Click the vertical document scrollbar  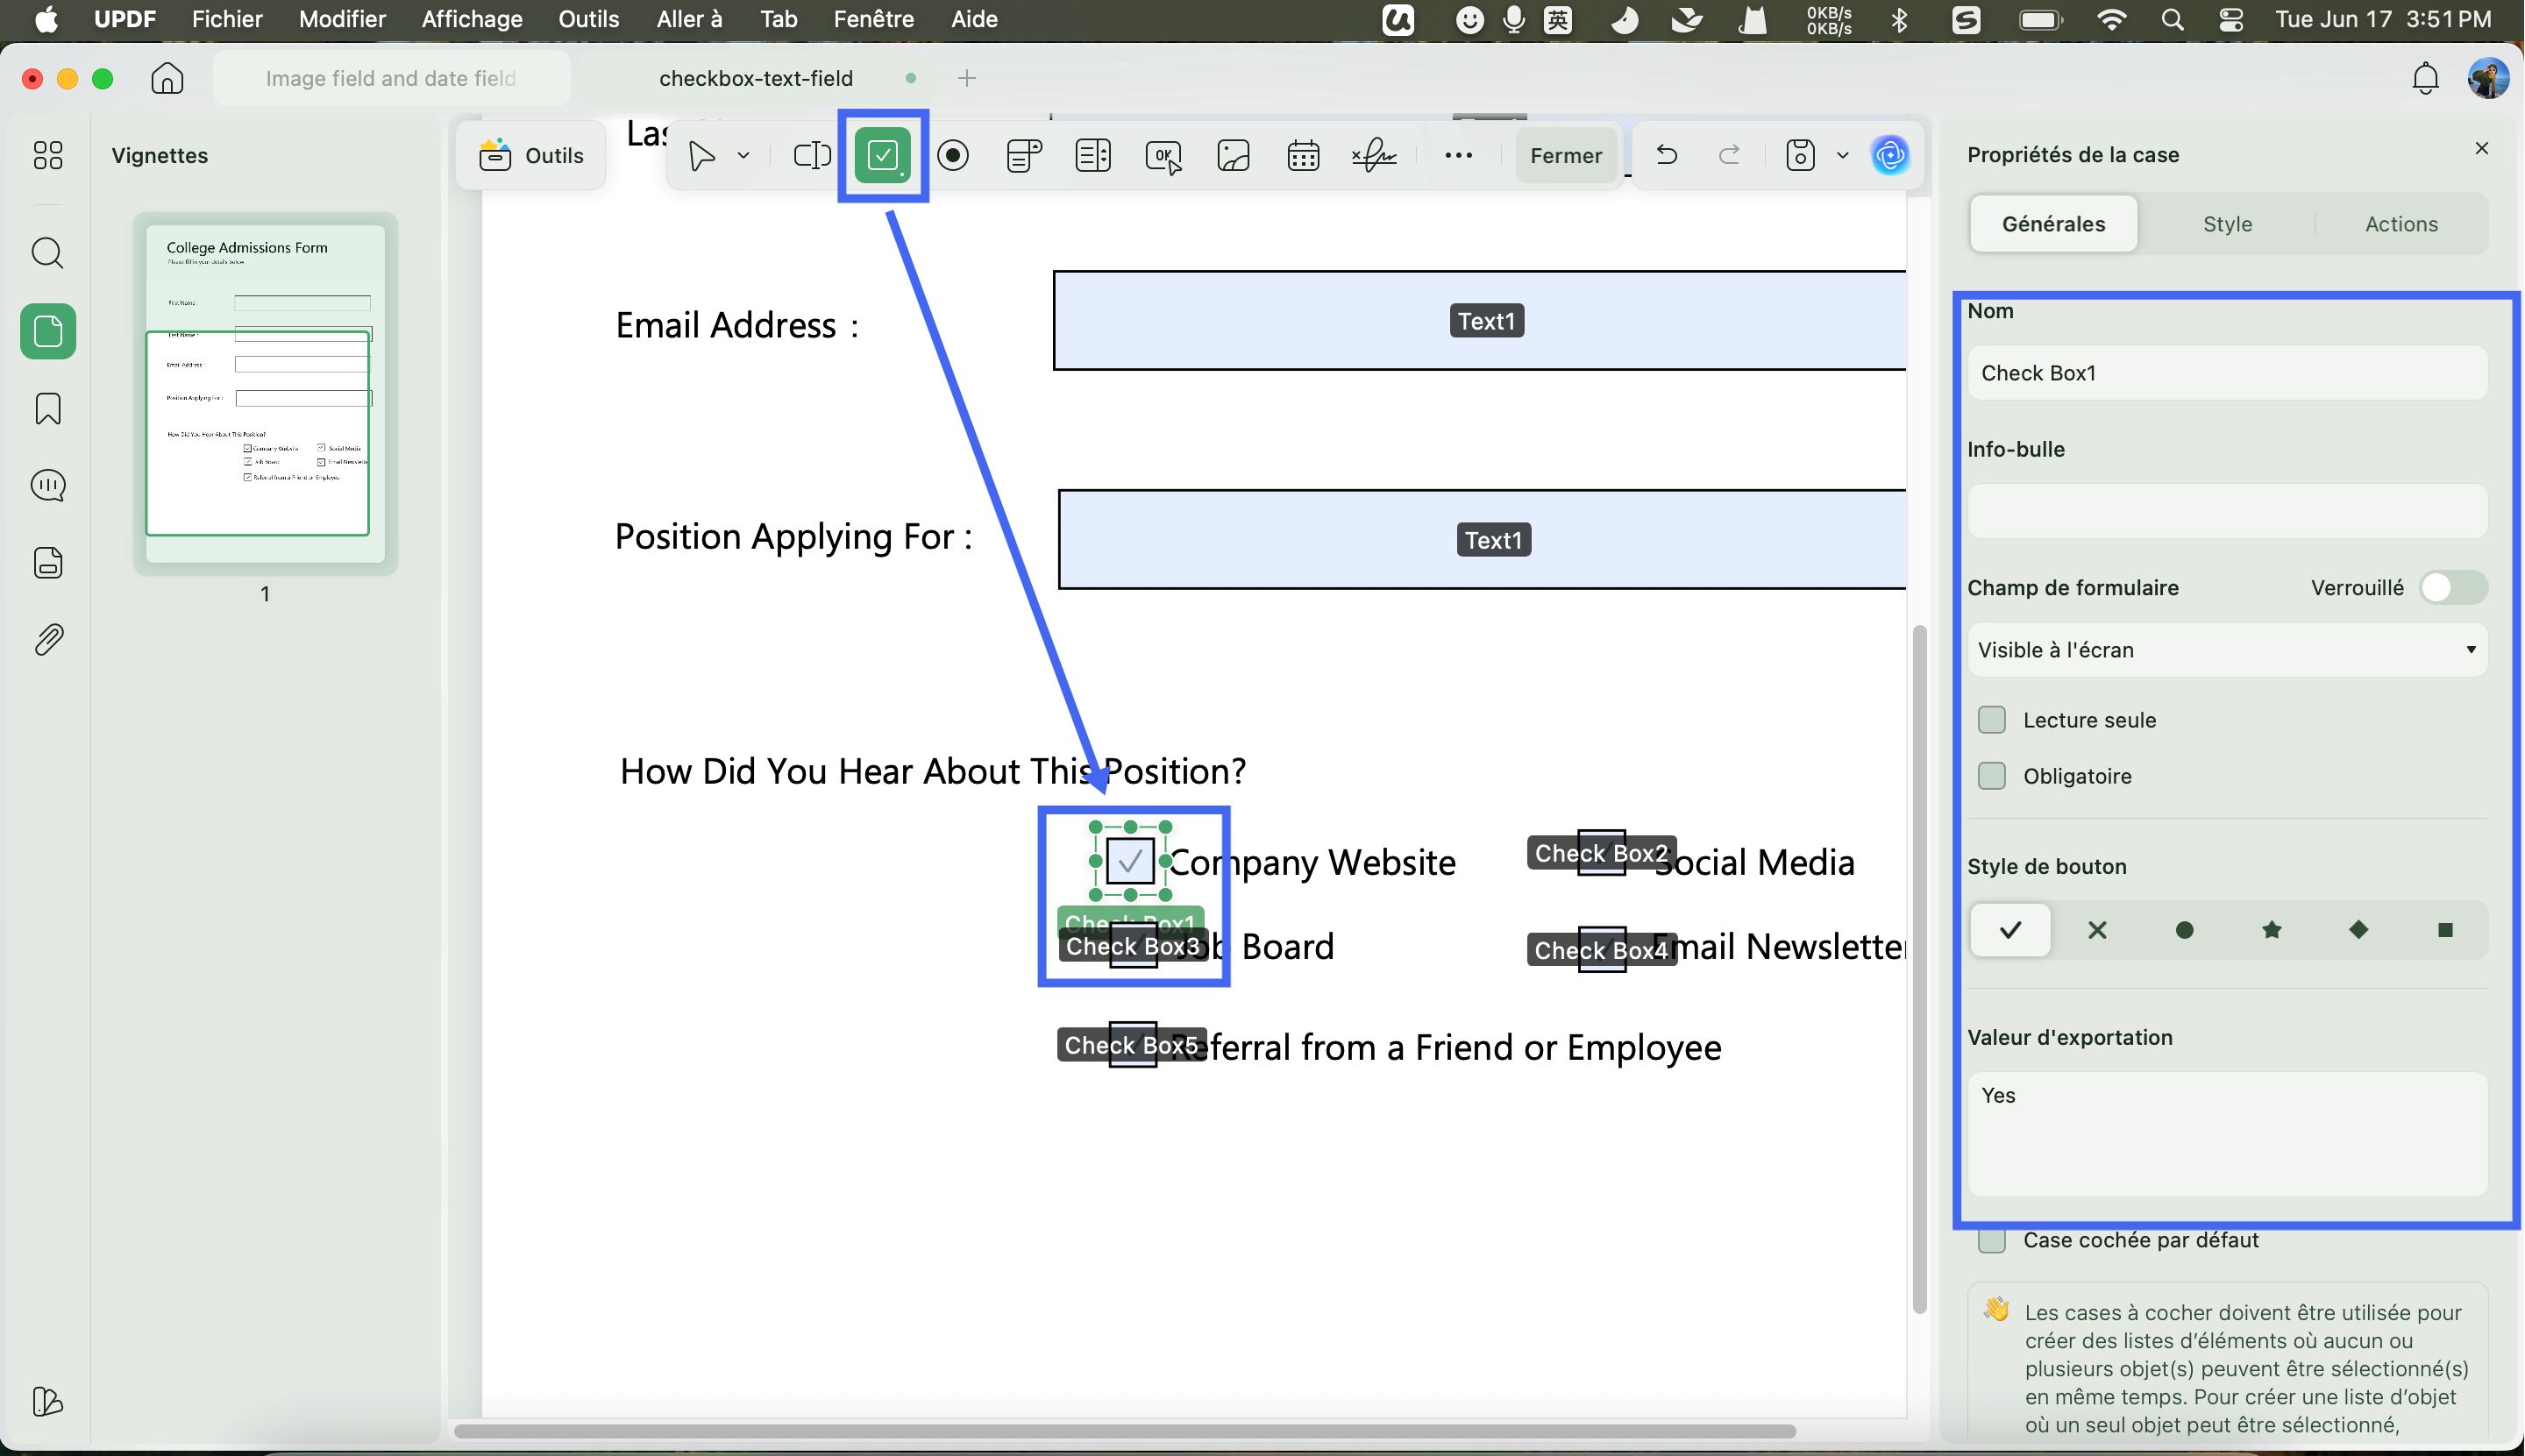pyautogui.click(x=1918, y=968)
